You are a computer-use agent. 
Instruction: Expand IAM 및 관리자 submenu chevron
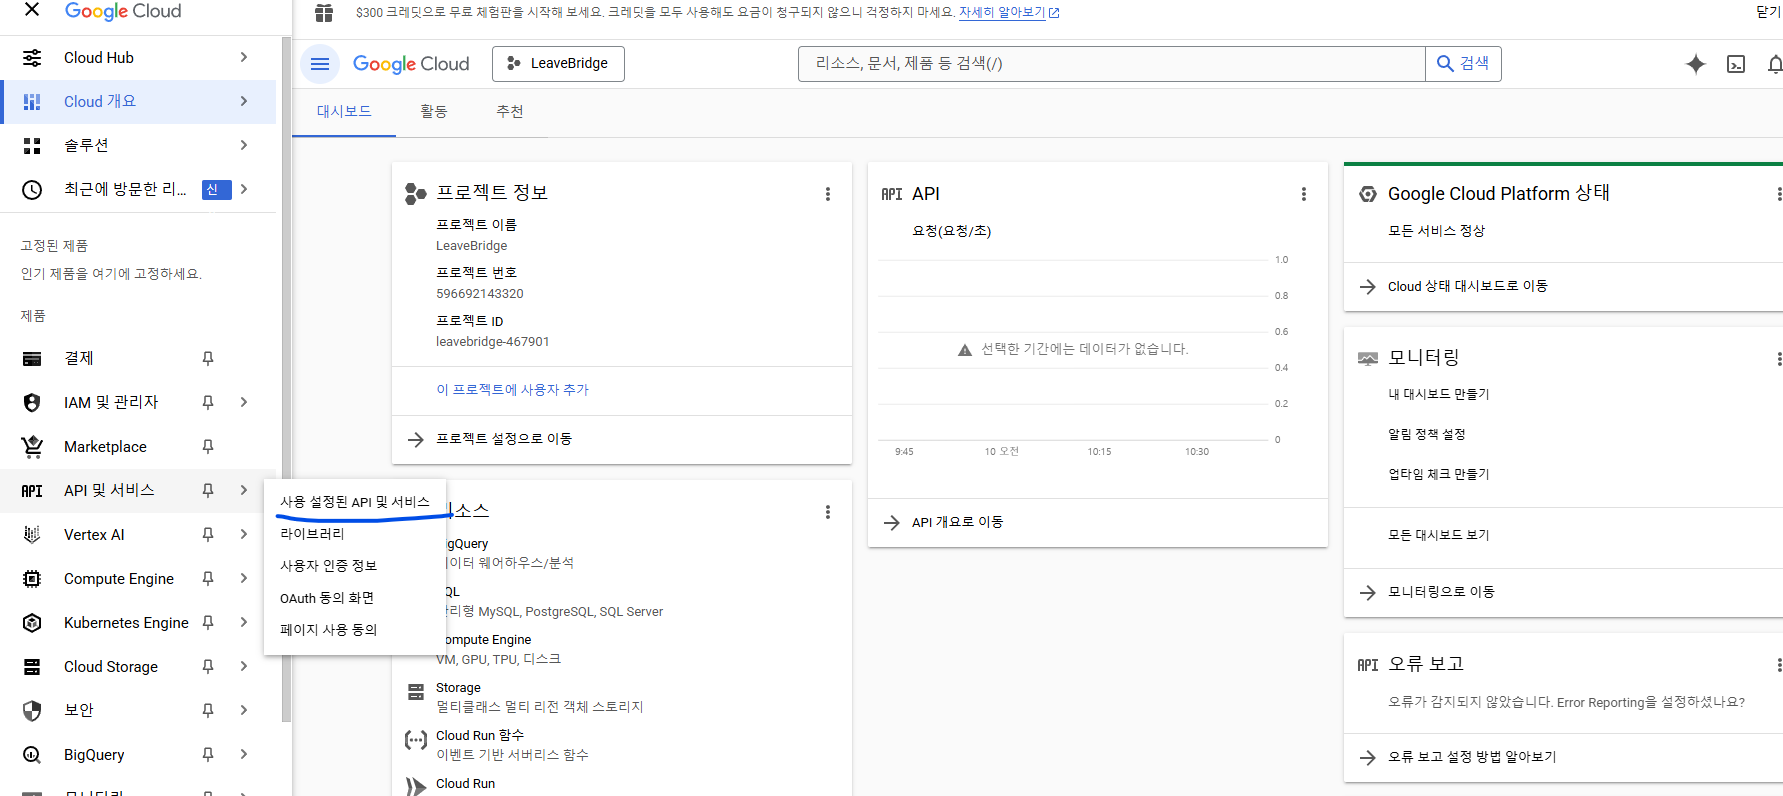244,402
